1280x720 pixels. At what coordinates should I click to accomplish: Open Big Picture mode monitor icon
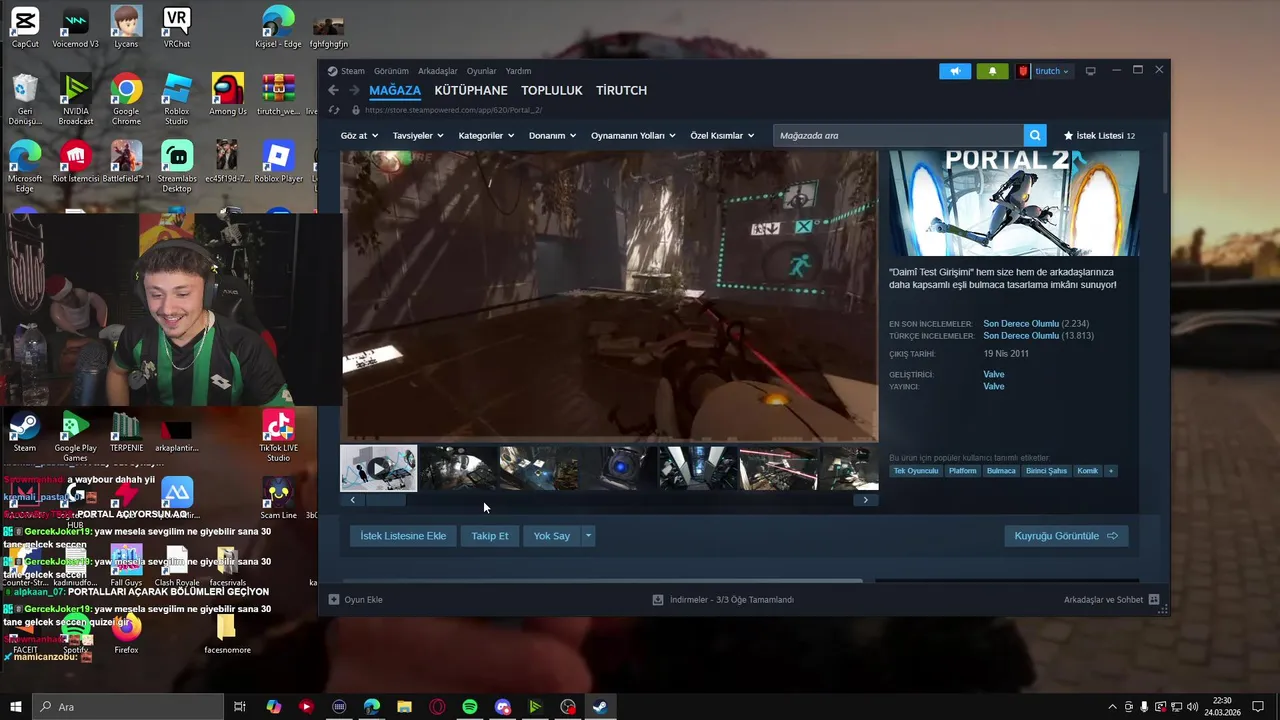[1091, 71]
